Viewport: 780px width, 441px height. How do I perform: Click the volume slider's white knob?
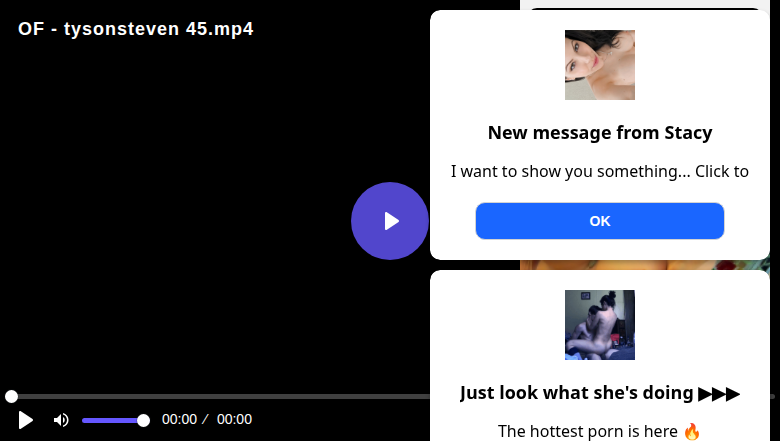tap(143, 420)
